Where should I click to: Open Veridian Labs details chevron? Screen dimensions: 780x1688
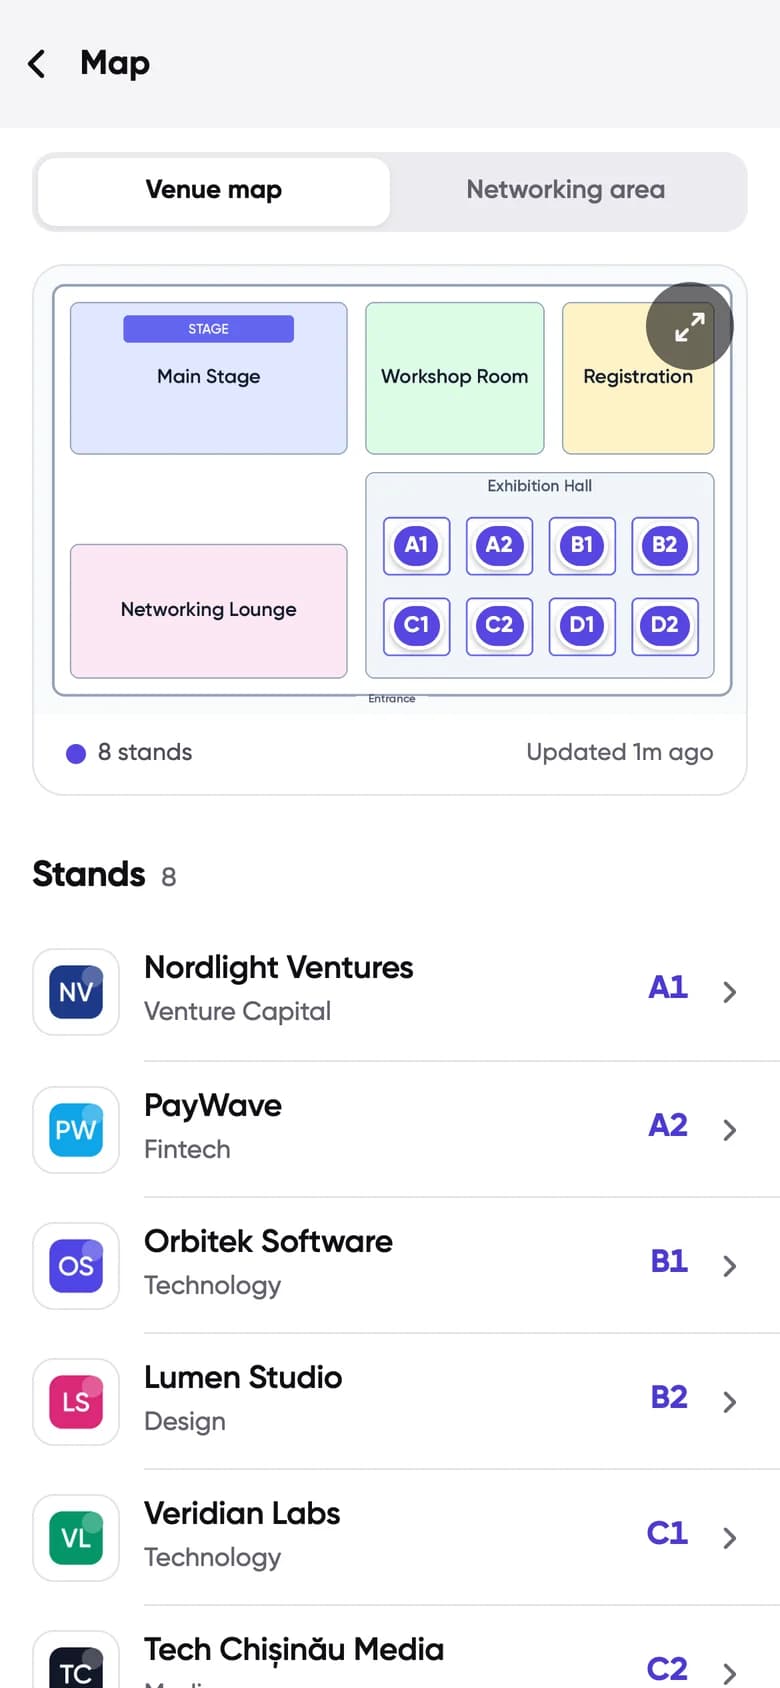click(730, 1538)
